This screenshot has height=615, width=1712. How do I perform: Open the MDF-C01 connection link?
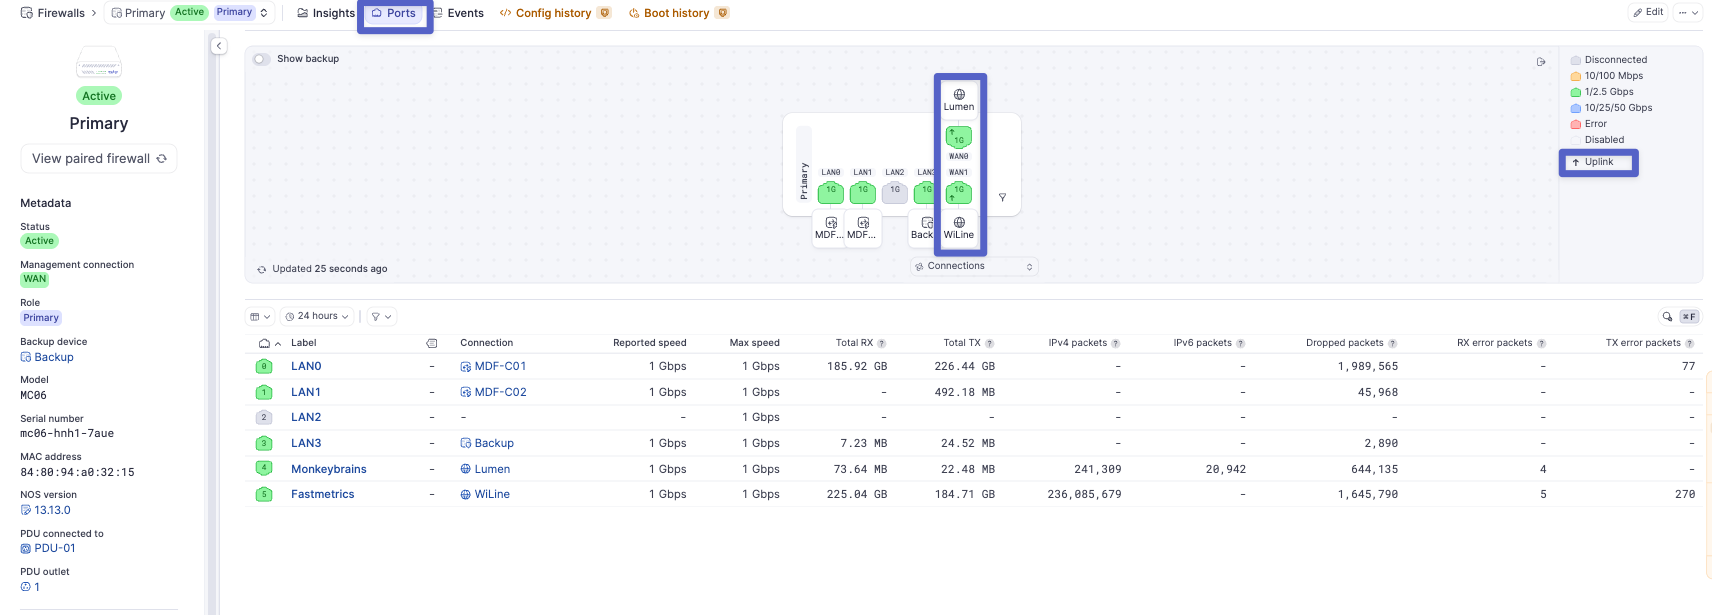point(500,366)
